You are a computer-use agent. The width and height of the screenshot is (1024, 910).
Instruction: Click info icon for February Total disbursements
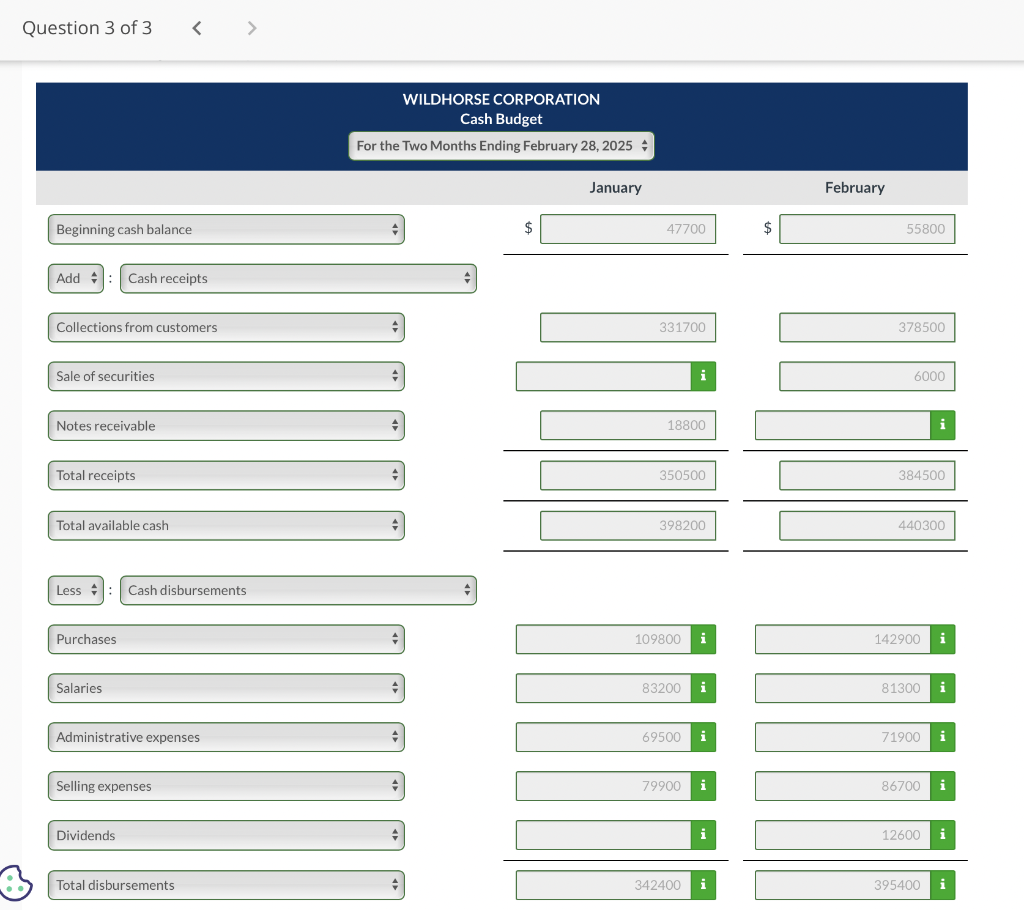click(x=942, y=885)
